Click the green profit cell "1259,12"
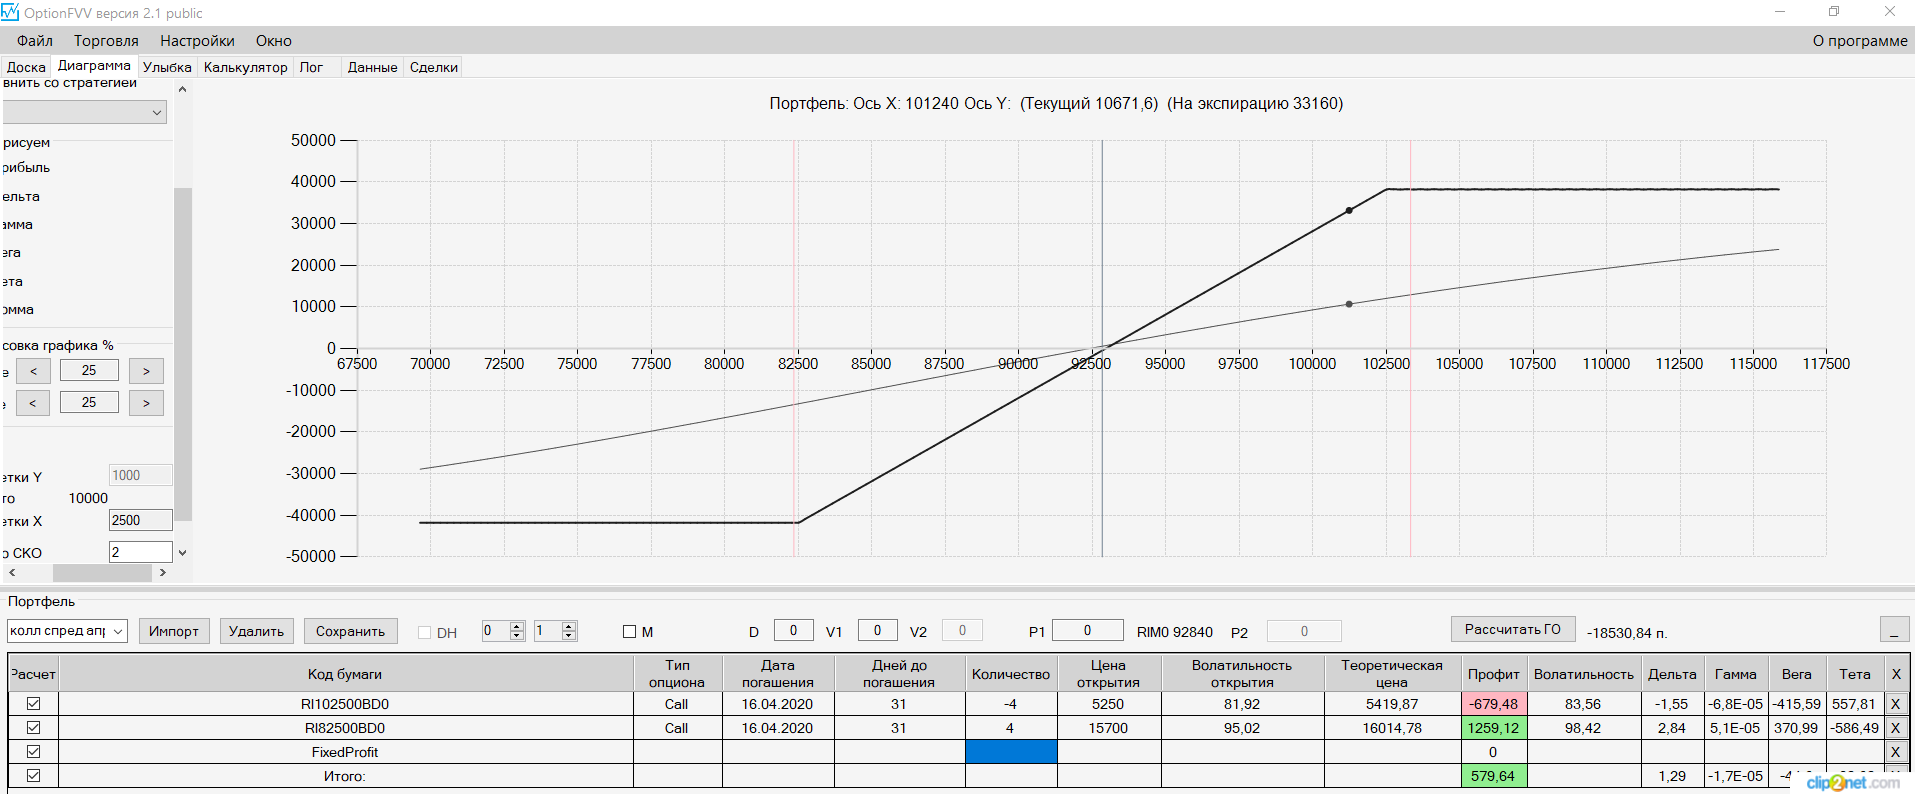This screenshot has width=1915, height=794. 1493,728
